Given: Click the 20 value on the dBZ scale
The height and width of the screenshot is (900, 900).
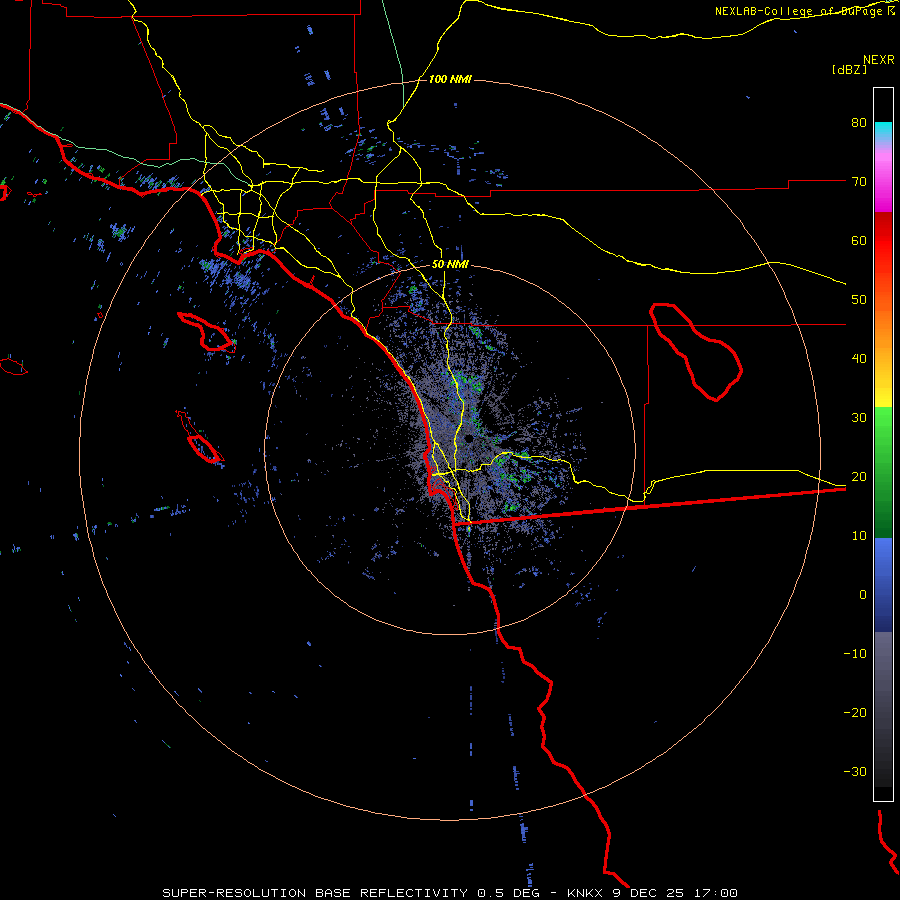Looking at the screenshot, I should click(859, 477).
